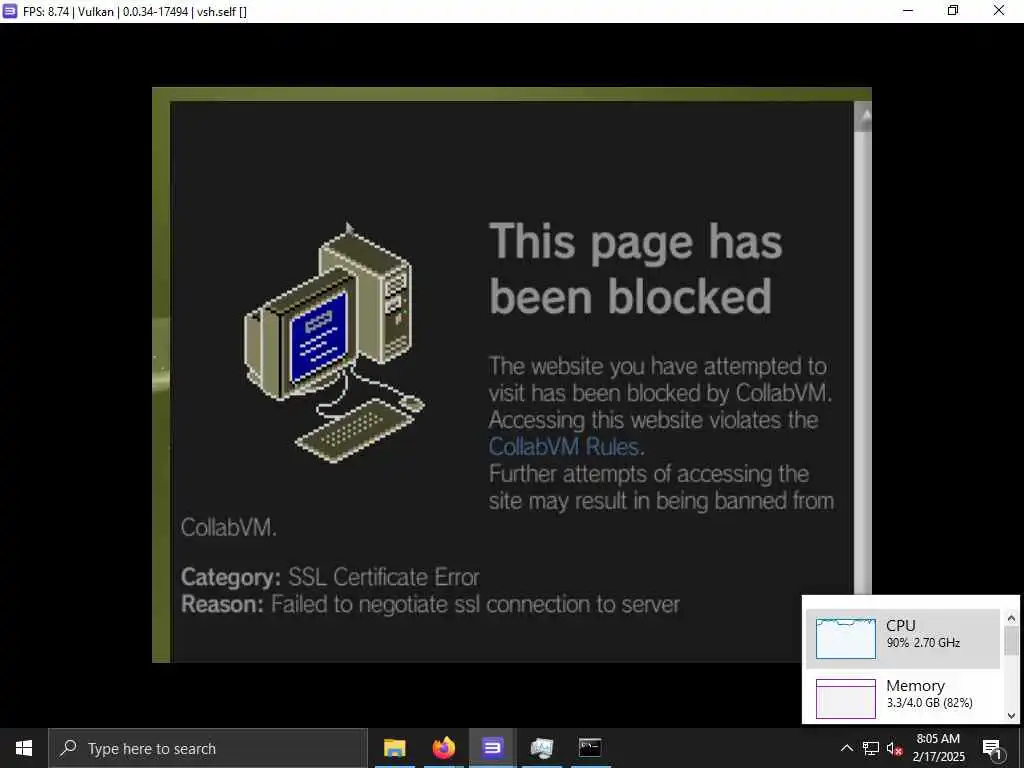Restore down the RPCS3 game window
Screen dimensions: 1024x768
pyautogui.click(x=953, y=10)
